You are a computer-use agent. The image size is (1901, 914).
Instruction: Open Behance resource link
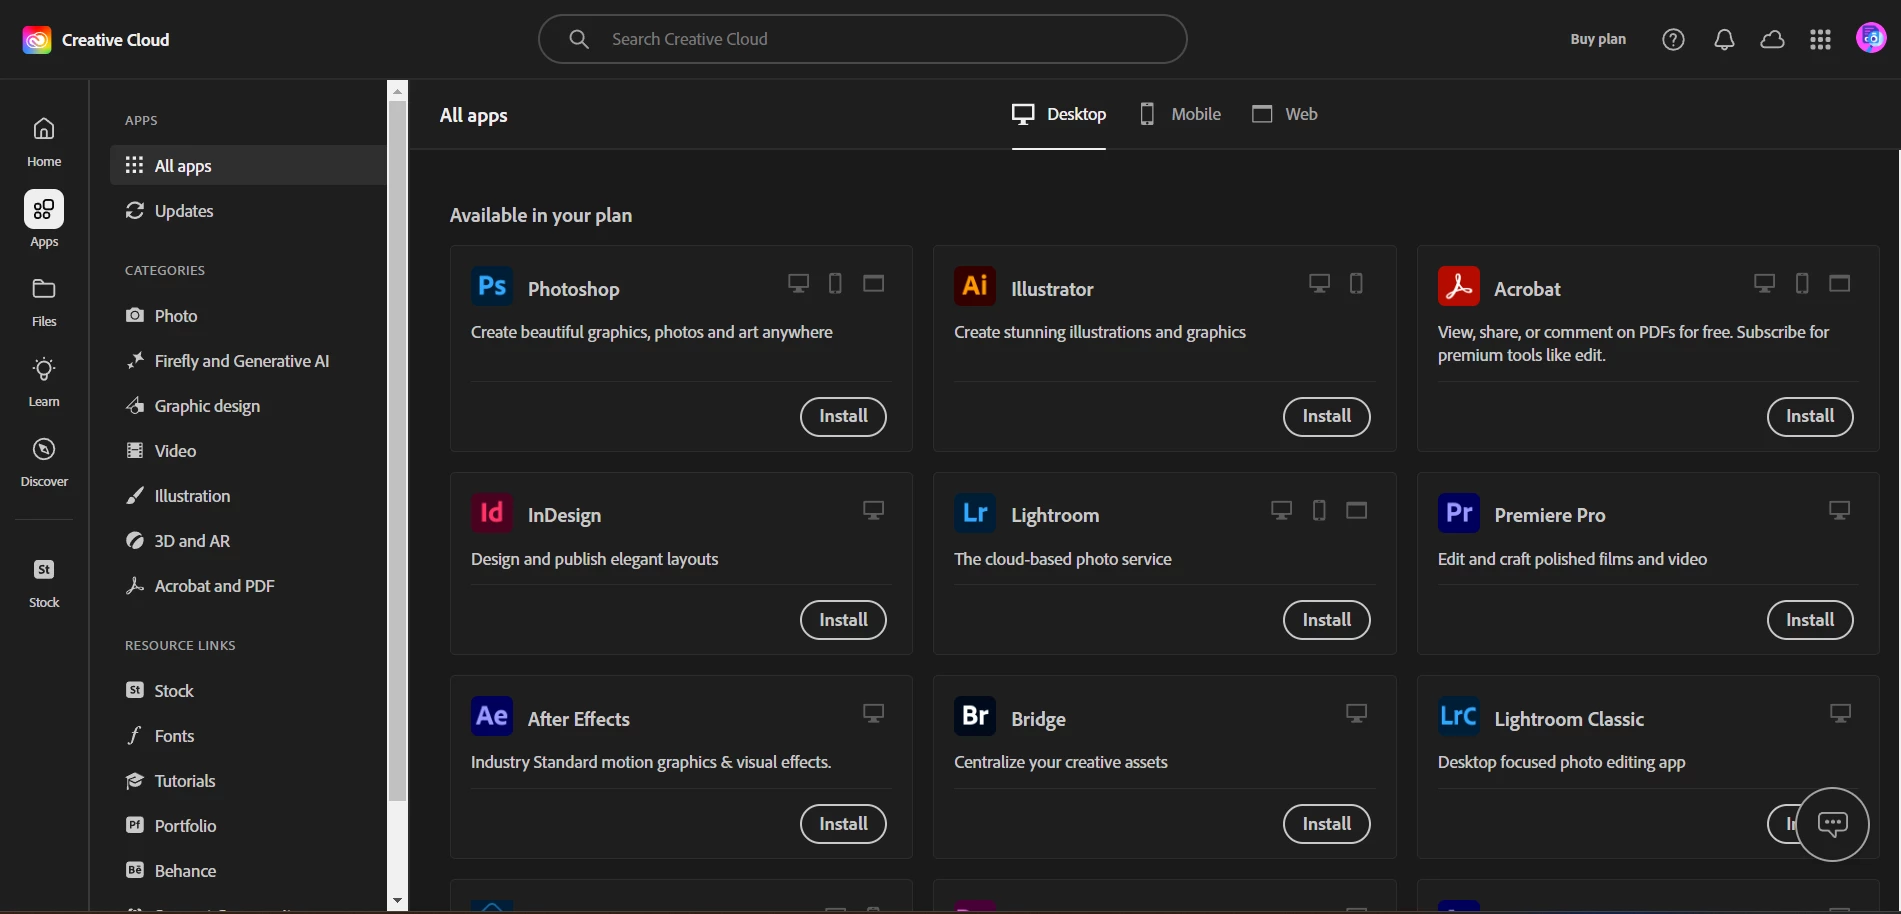[x=248, y=871]
